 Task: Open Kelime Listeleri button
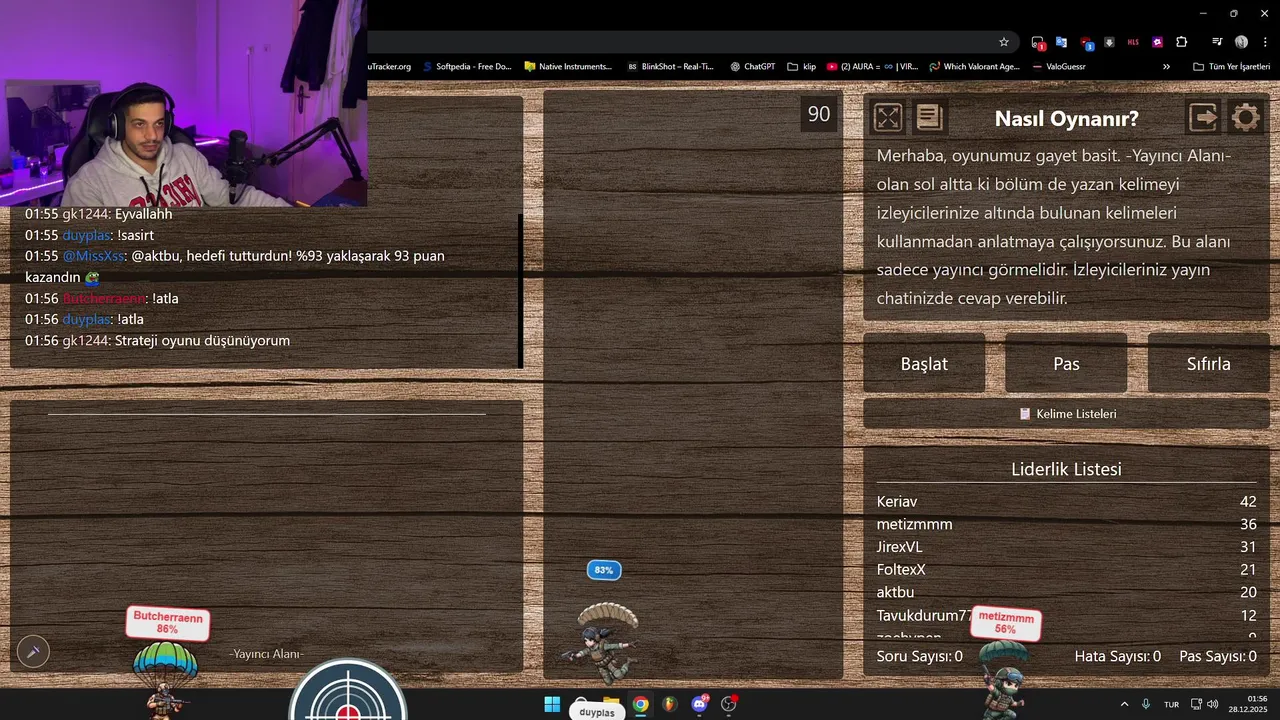click(x=1066, y=414)
